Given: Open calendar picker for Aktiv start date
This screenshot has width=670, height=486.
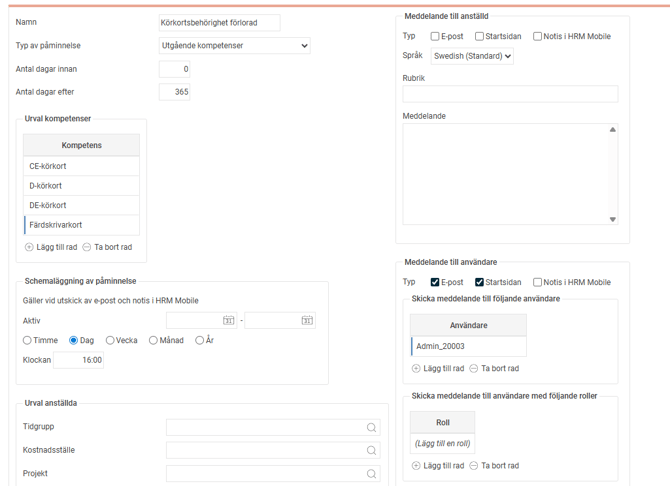Looking at the screenshot, I should pos(229,321).
